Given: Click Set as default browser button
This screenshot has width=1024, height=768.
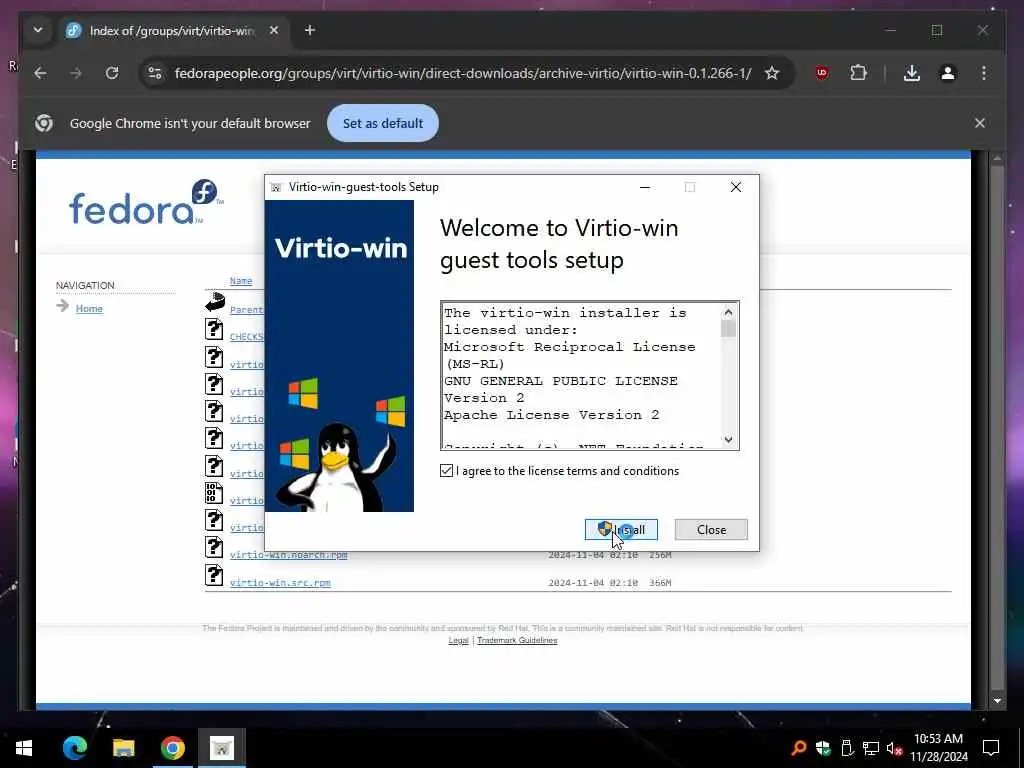Looking at the screenshot, I should (x=383, y=123).
